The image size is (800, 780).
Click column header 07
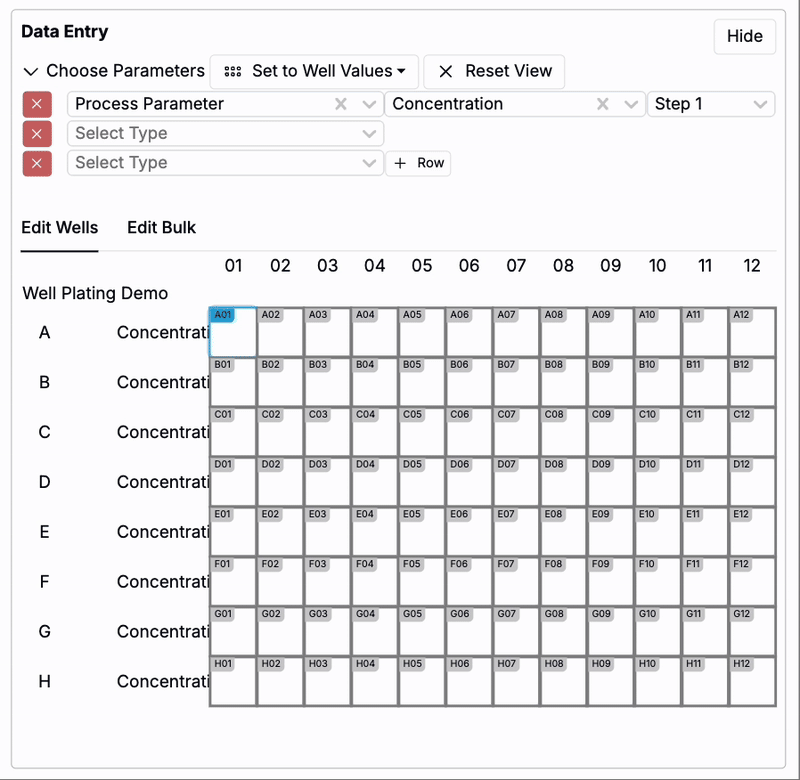(516, 265)
